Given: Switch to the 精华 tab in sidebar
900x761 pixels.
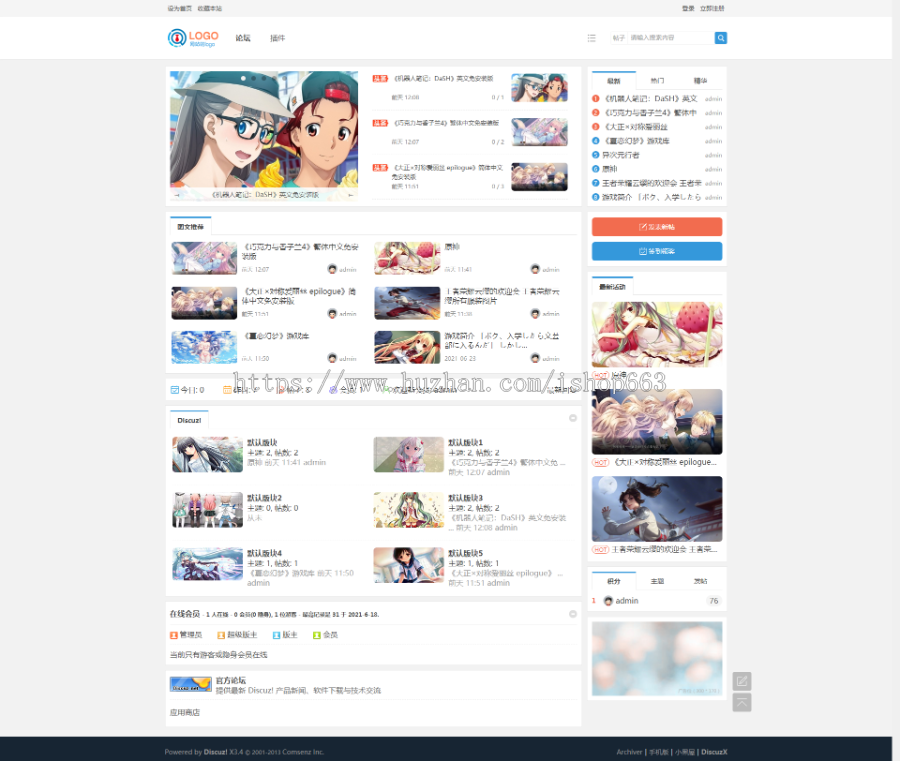Looking at the screenshot, I should coord(700,81).
